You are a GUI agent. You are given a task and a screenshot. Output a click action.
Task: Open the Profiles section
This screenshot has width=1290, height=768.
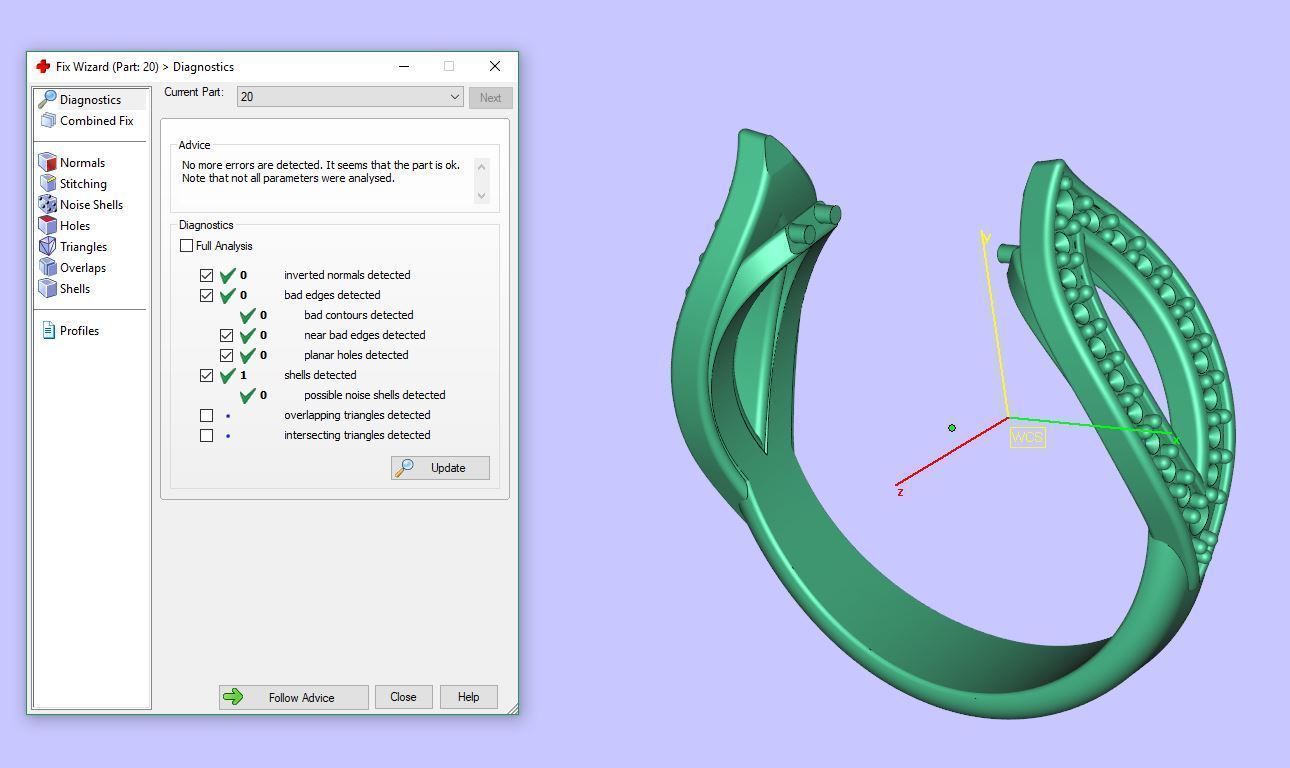coord(78,331)
